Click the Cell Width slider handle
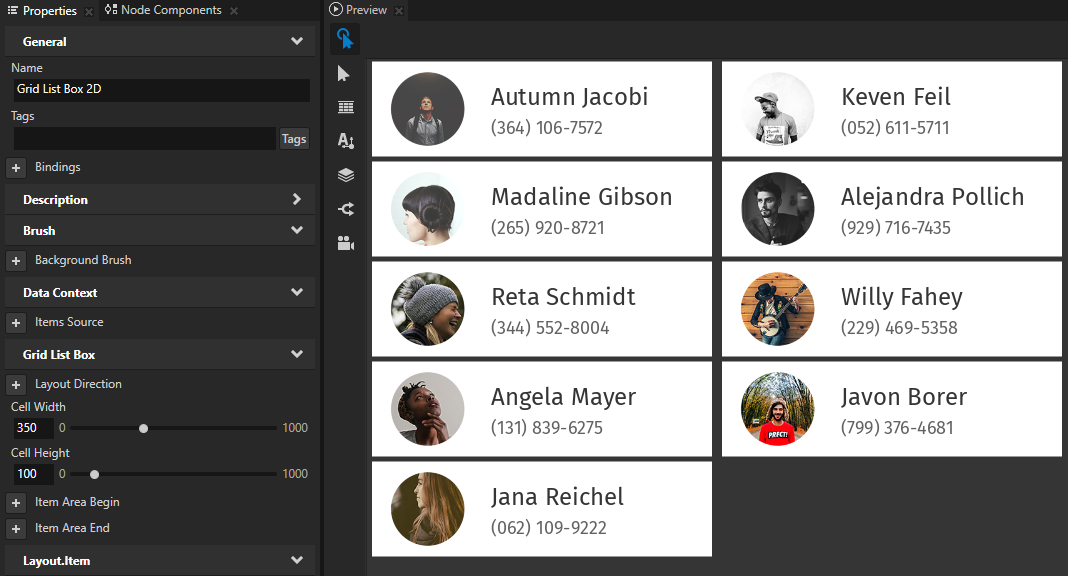The image size is (1068, 576). [144, 428]
